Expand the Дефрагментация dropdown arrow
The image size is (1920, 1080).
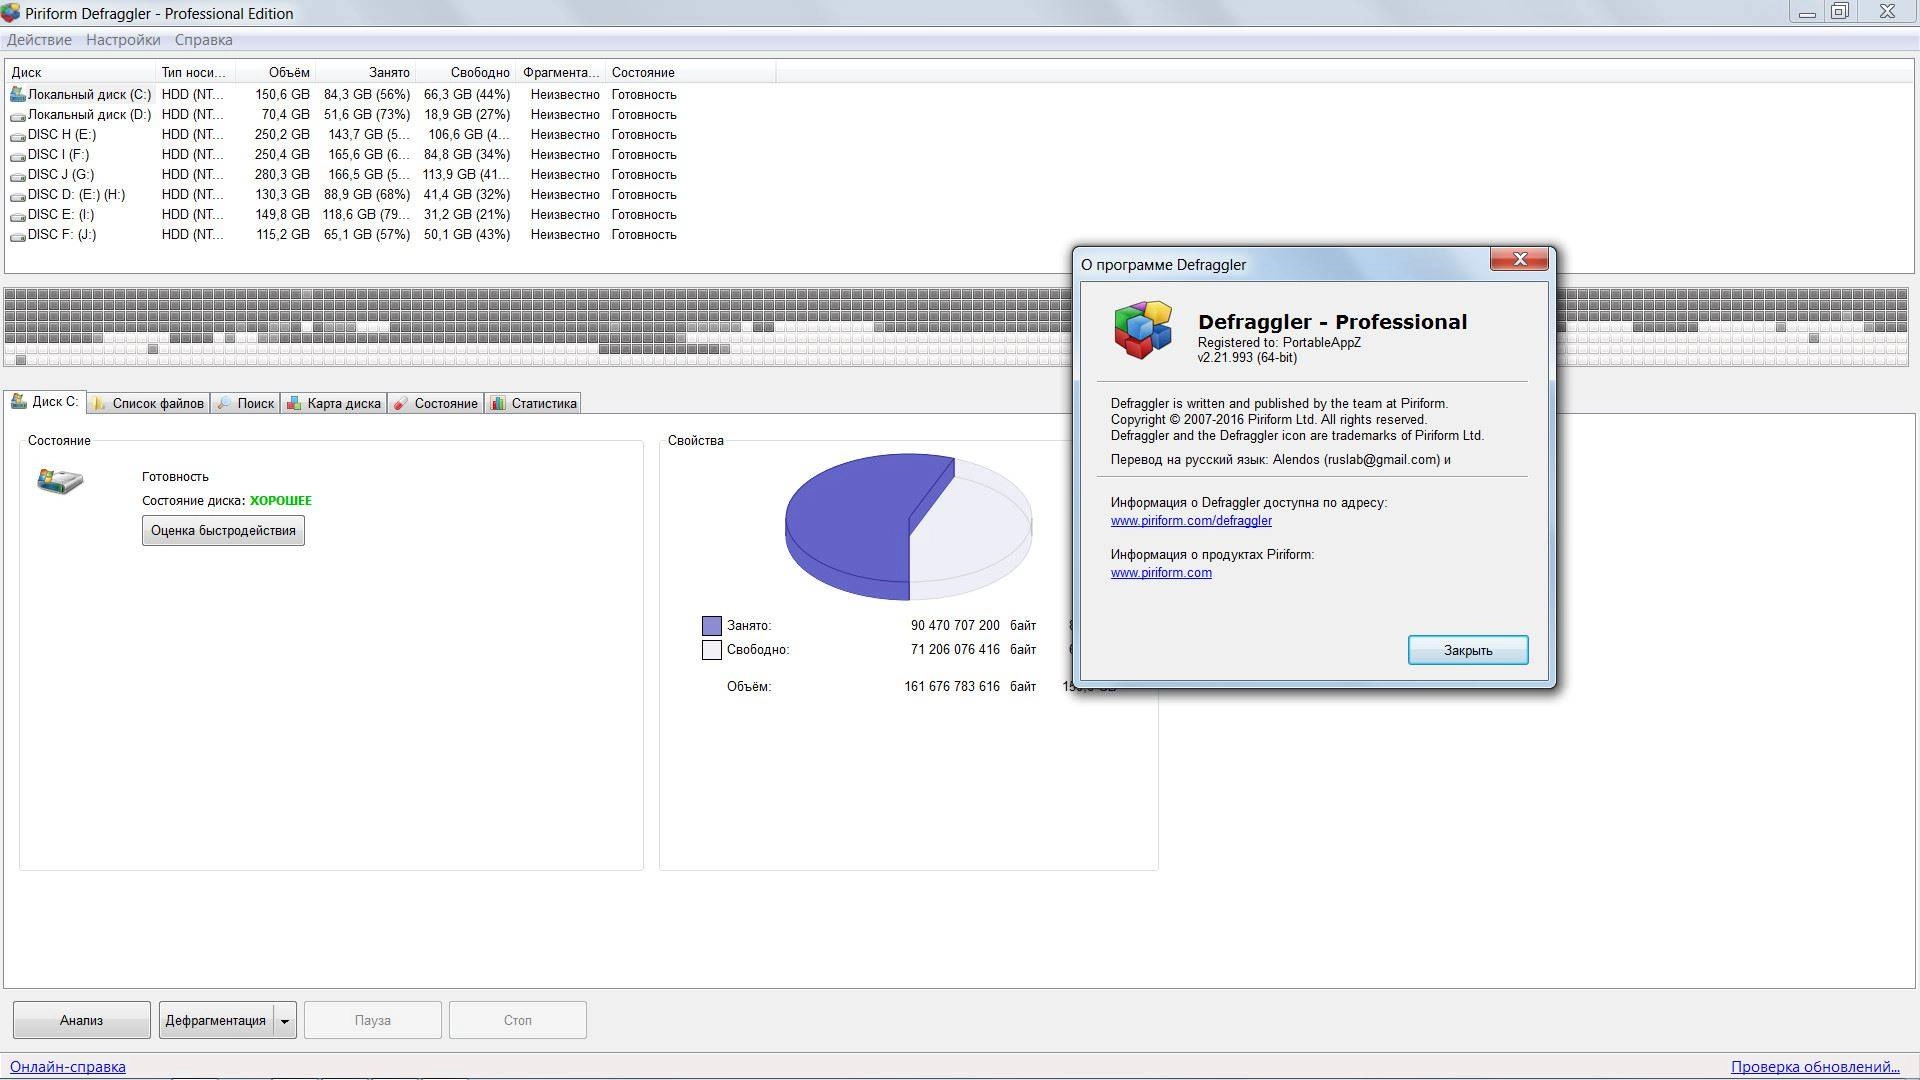point(284,1021)
